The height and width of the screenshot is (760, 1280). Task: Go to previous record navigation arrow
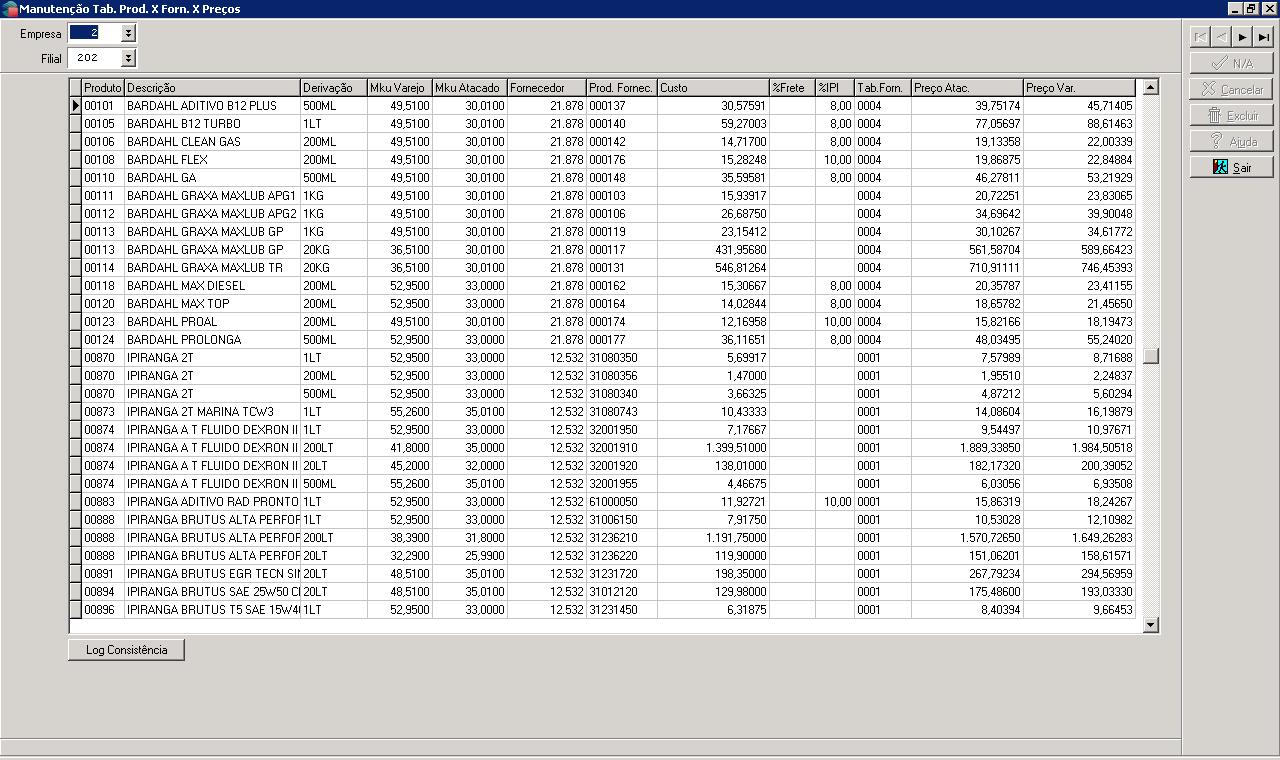(1221, 37)
